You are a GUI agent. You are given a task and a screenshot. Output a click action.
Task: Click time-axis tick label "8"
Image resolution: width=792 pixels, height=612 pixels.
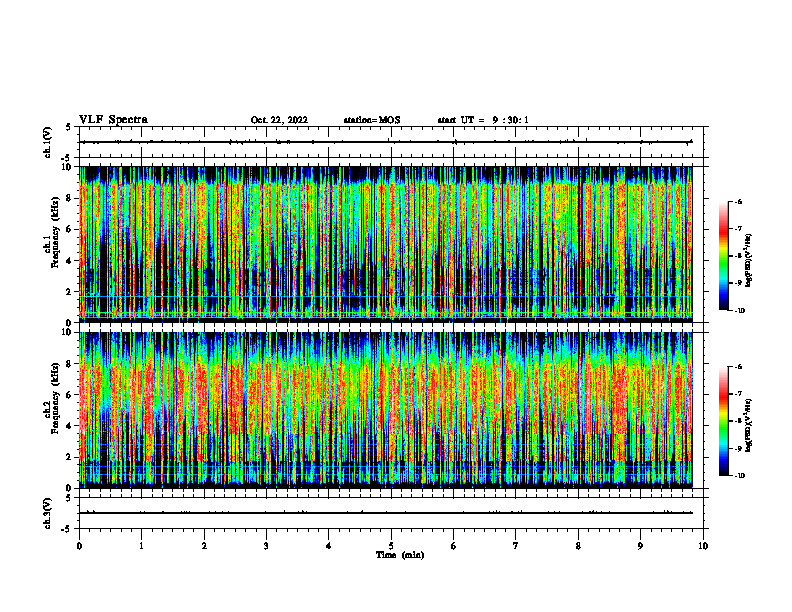pos(578,546)
